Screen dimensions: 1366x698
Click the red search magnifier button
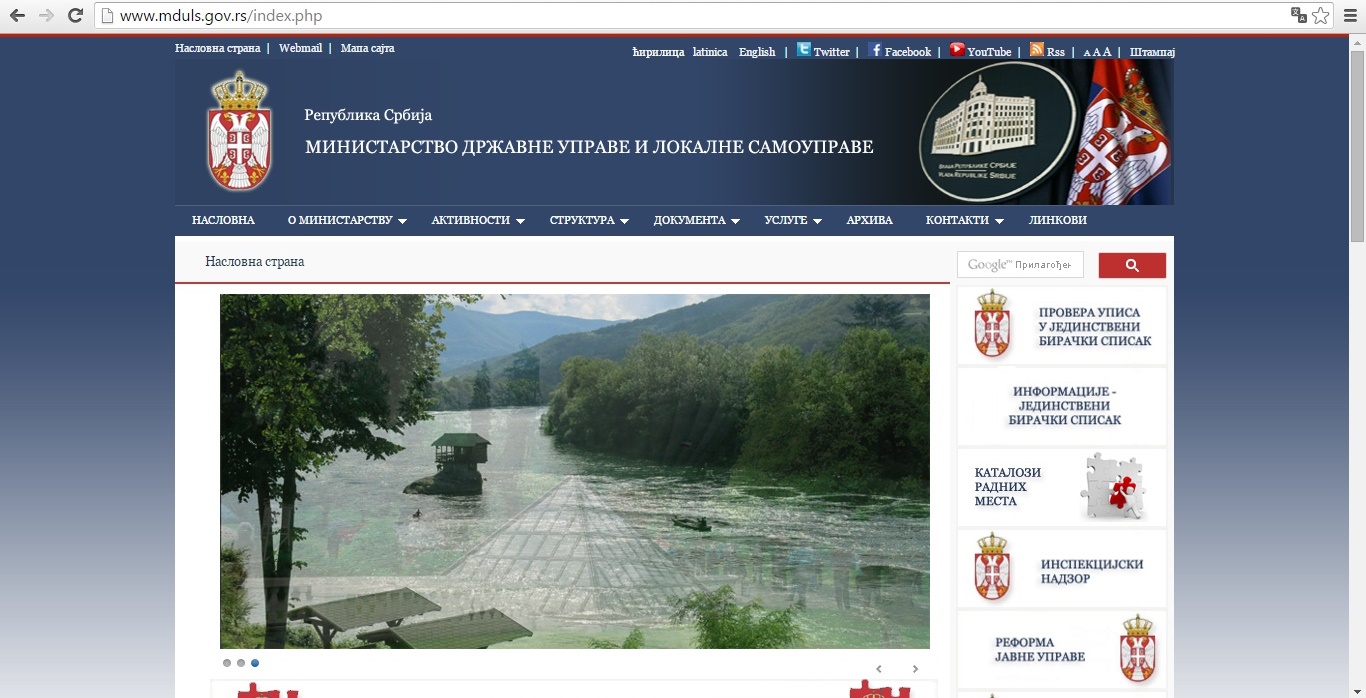coord(1132,265)
